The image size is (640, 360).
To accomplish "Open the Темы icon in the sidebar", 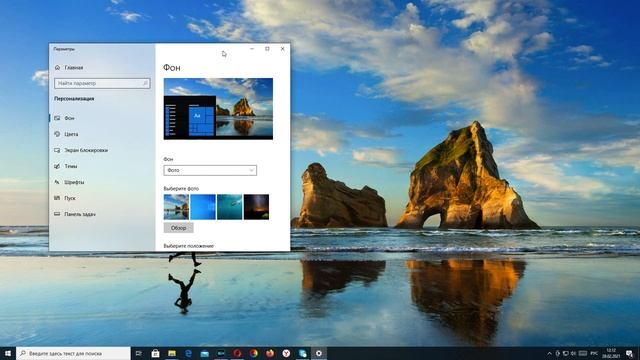I will (57, 166).
